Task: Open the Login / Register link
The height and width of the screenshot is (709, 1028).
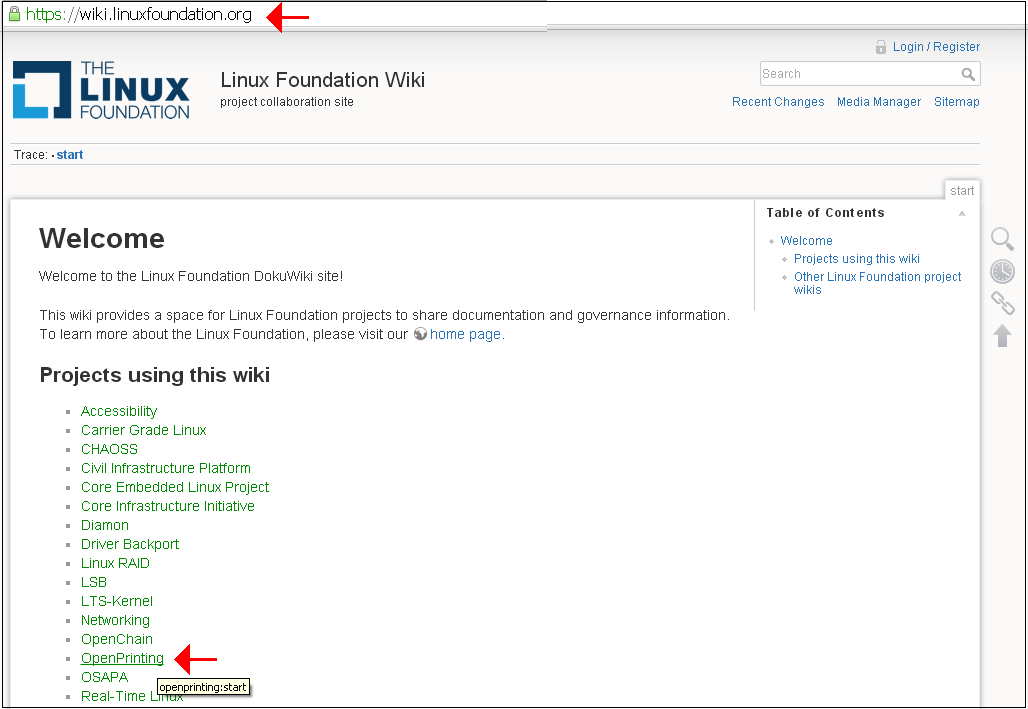Action: tap(936, 47)
